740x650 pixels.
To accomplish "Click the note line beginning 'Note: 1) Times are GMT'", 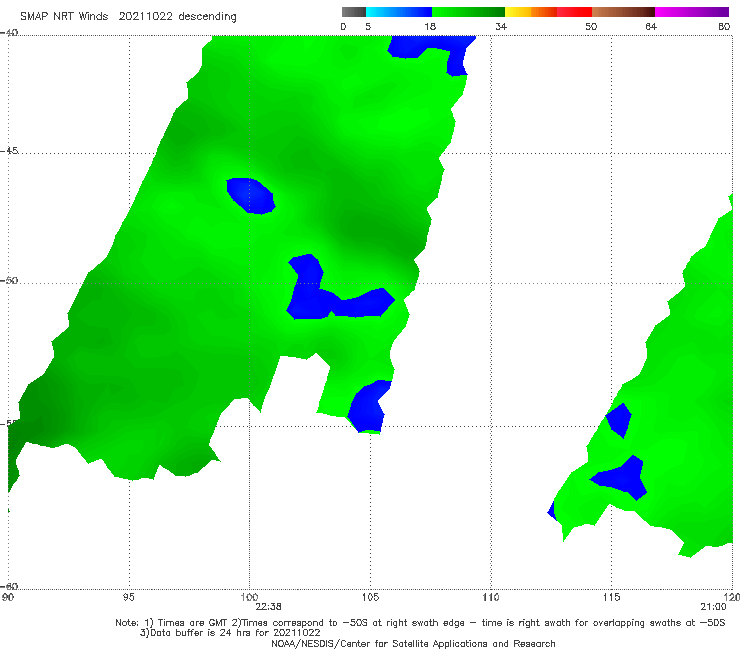I will [420, 623].
